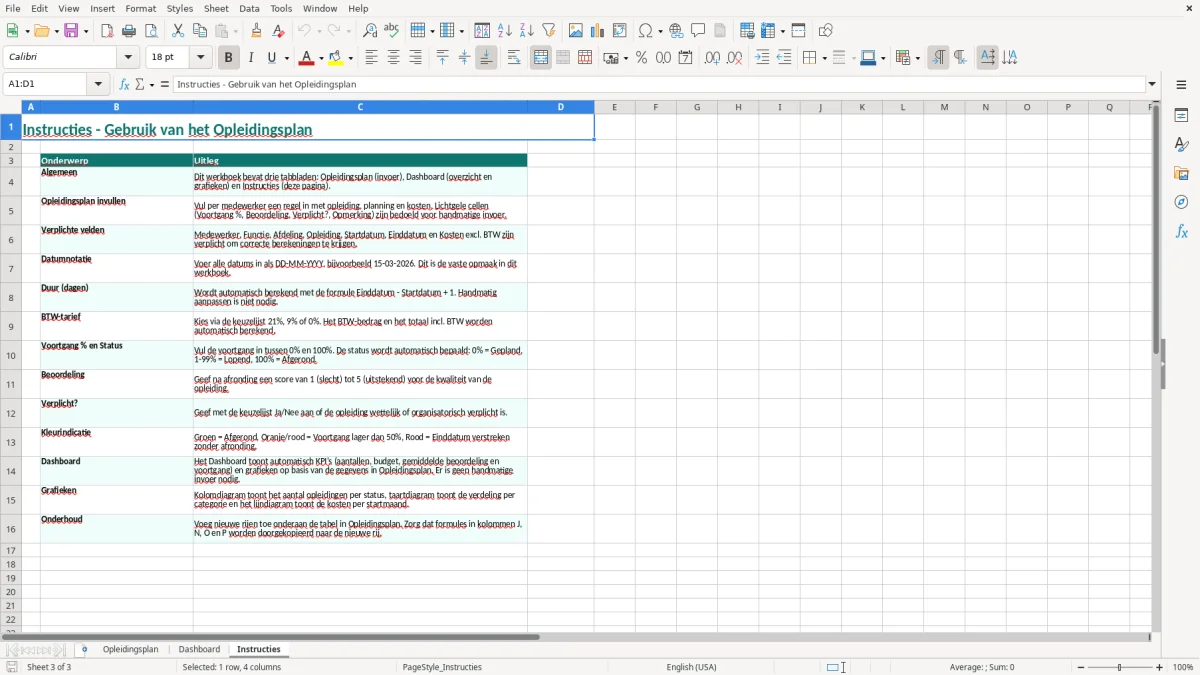Adjust the zoom slider
The height and width of the screenshot is (675, 1200).
point(1120,667)
